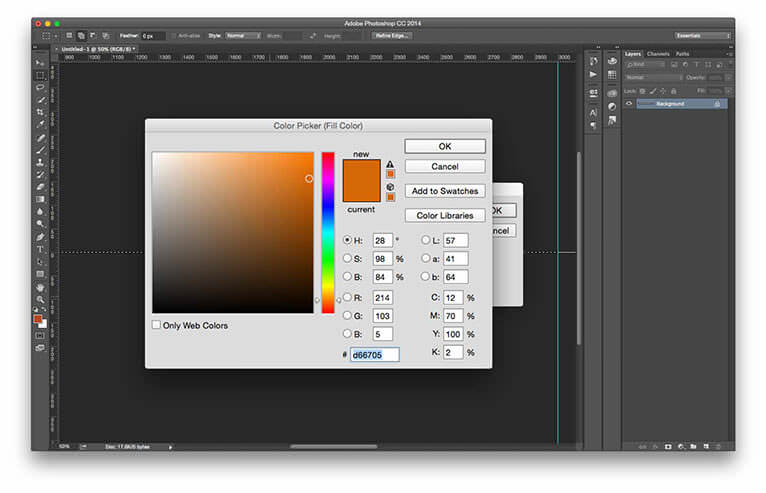The height and width of the screenshot is (493, 766).
Task: Select the Hand tool
Action: pyautogui.click(x=40, y=287)
